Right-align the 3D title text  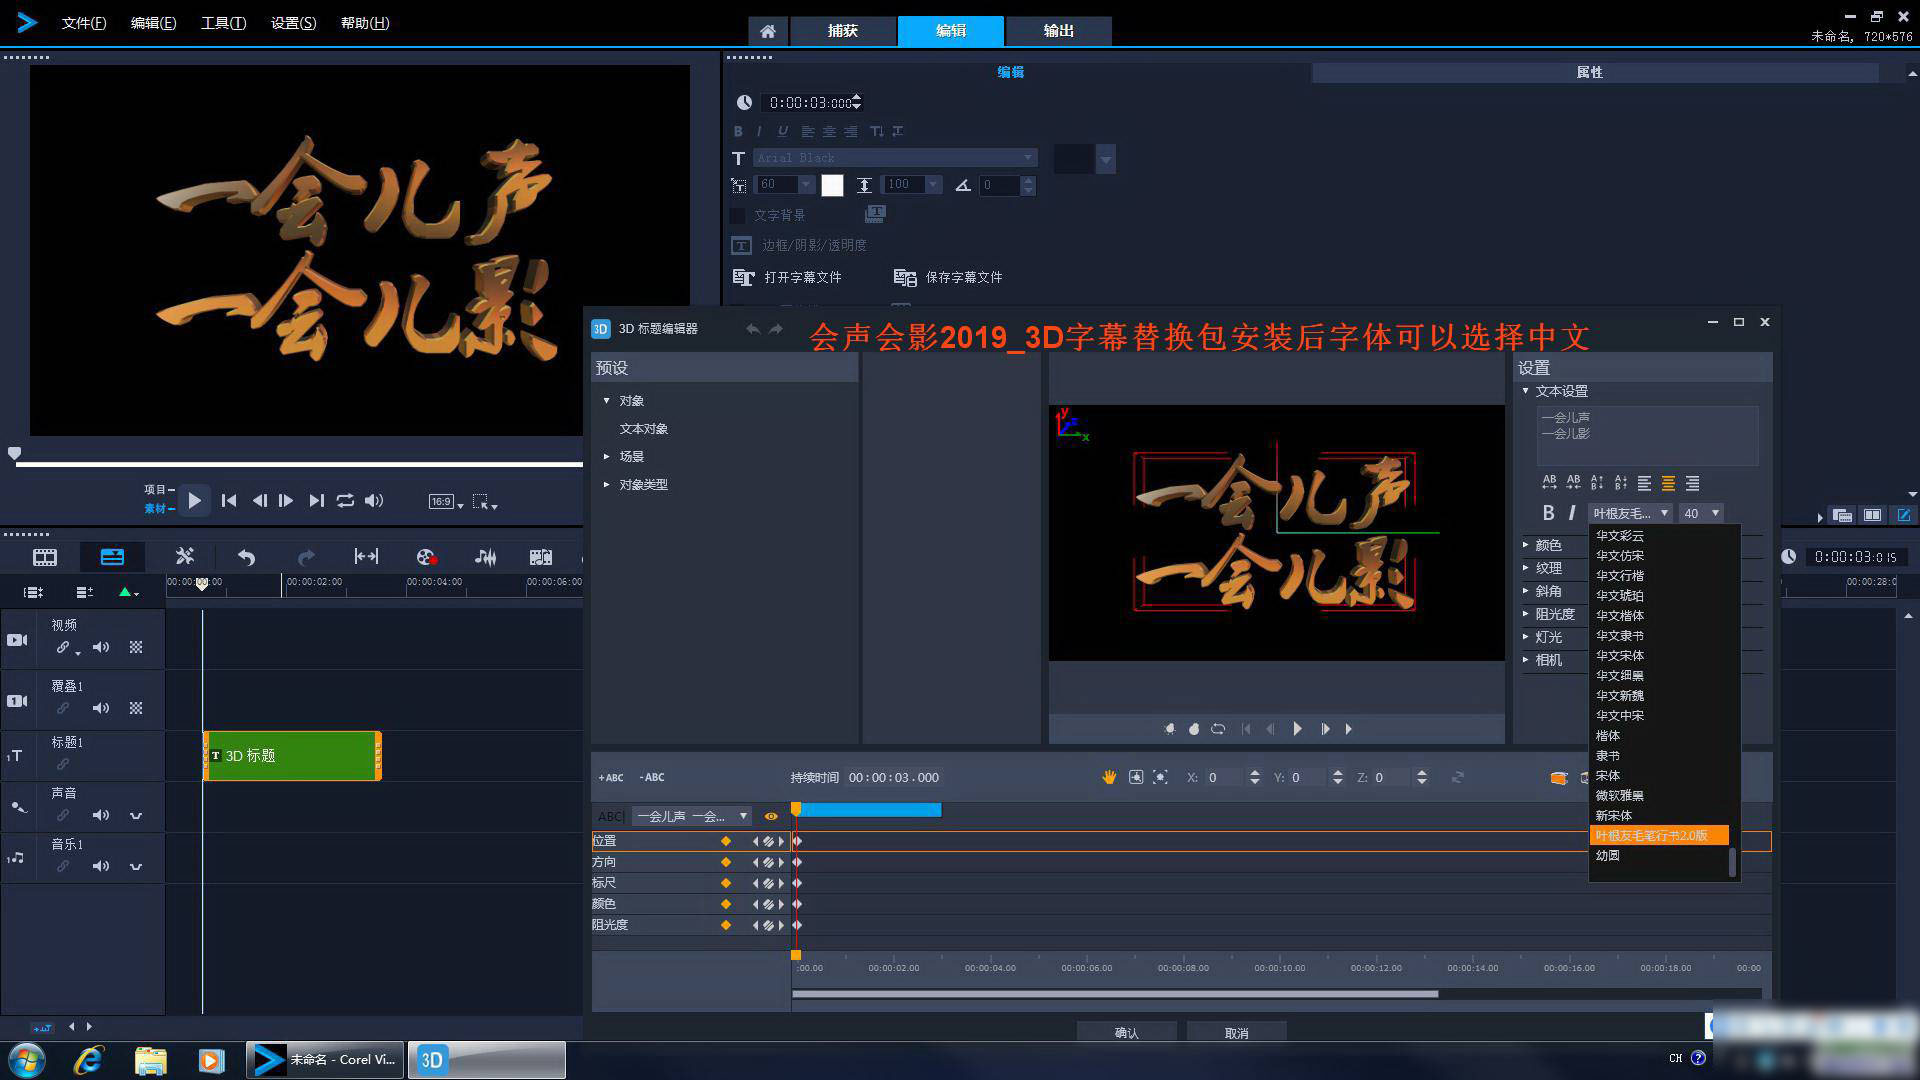coord(1692,483)
